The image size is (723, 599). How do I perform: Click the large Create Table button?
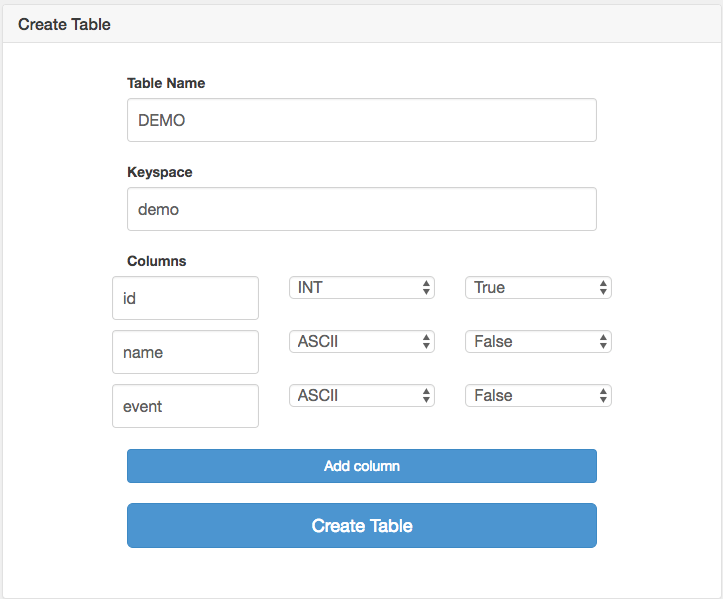(x=361, y=526)
